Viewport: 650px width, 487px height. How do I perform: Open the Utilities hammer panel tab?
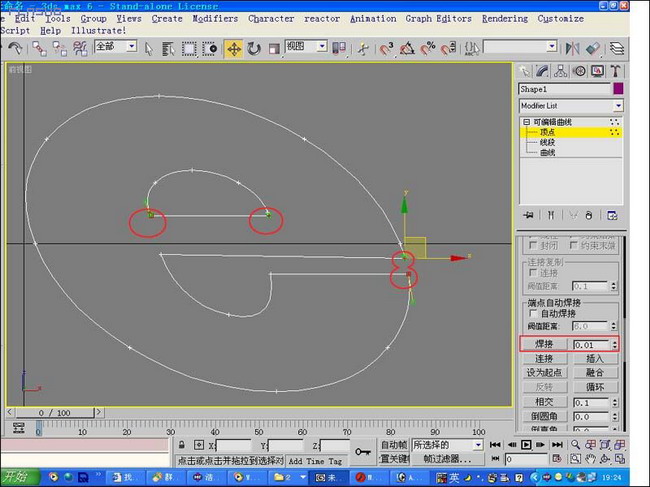[615, 71]
